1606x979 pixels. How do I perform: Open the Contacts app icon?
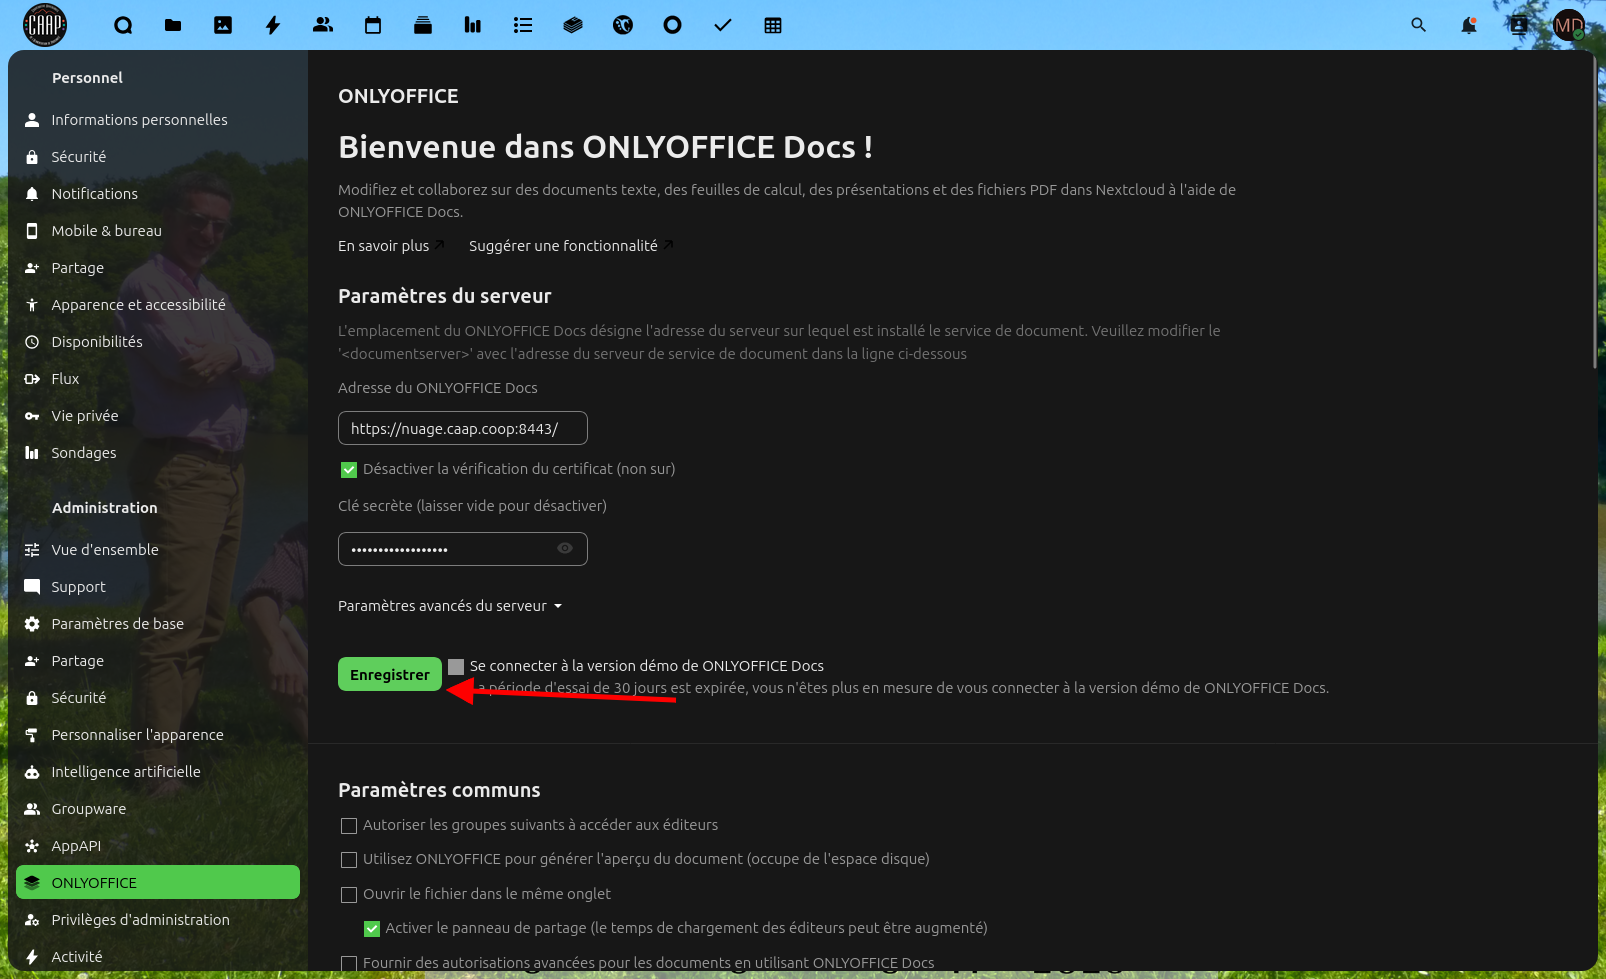323,25
